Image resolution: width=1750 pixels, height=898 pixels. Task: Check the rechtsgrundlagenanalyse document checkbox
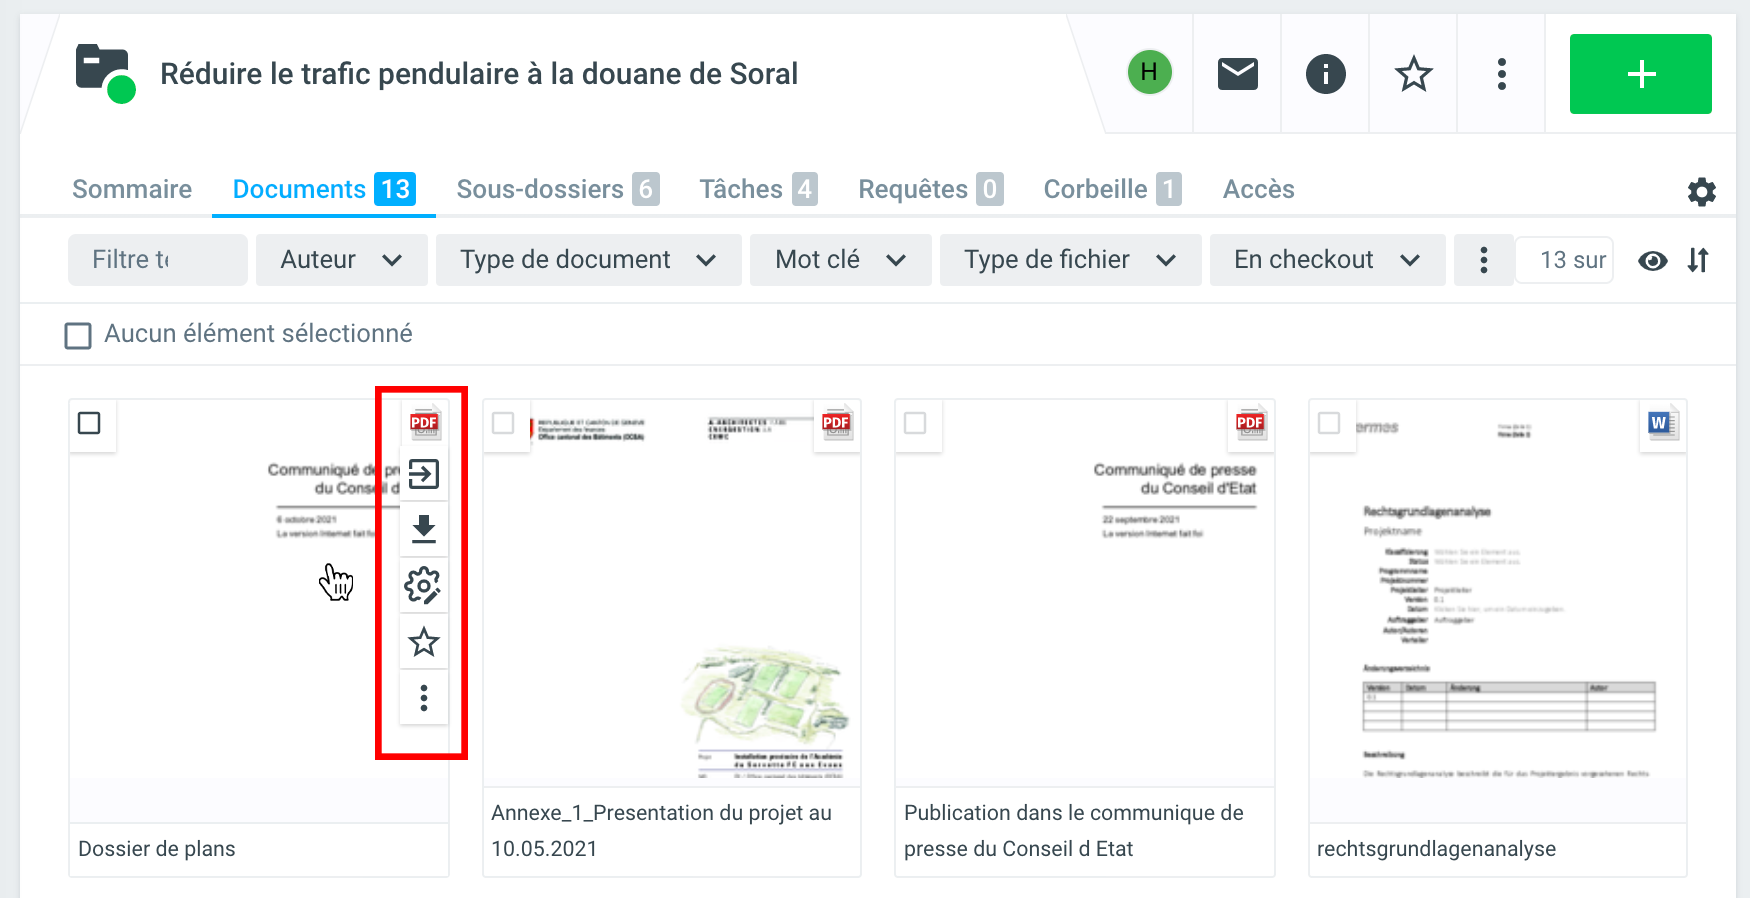point(1329,423)
